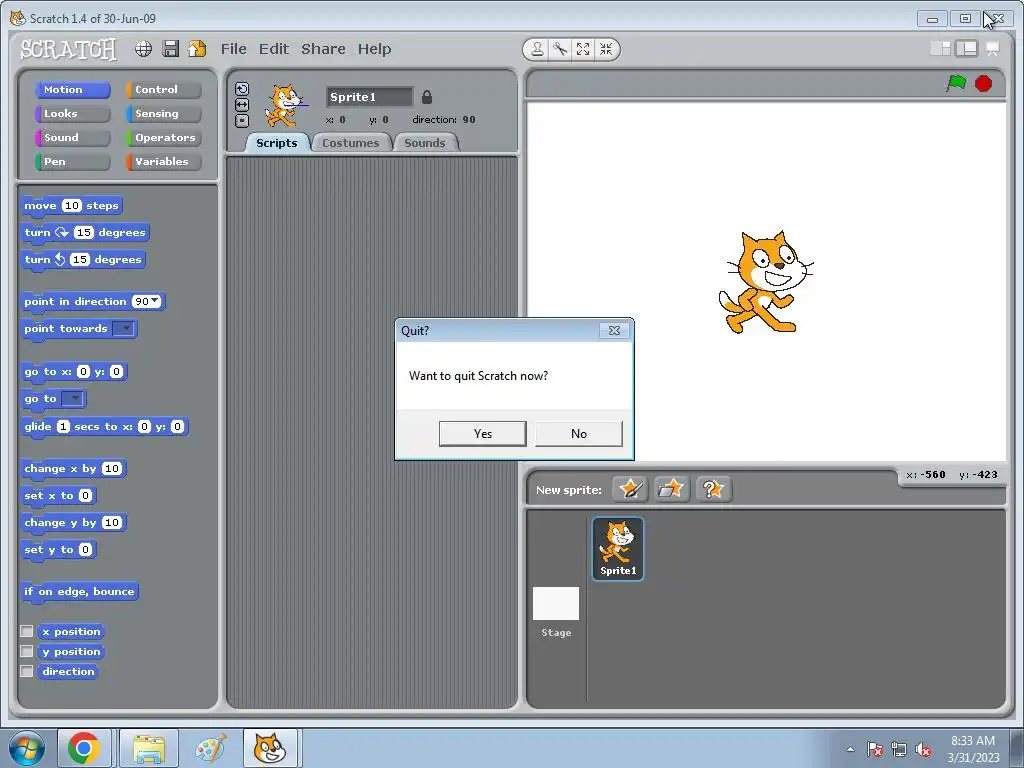The width and height of the screenshot is (1024, 768).
Task: Open Chrome from the taskbar
Action: 84,748
